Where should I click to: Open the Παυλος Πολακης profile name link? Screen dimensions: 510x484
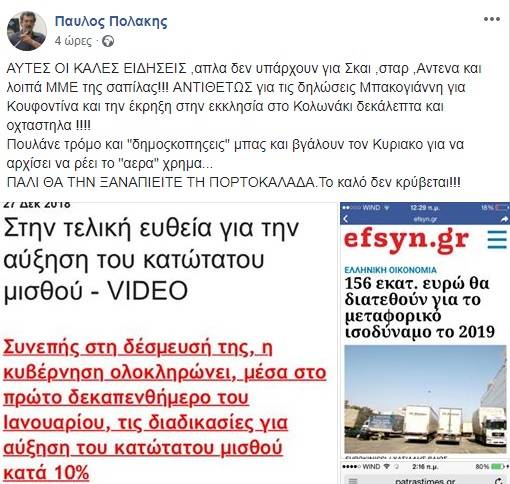(x=111, y=21)
